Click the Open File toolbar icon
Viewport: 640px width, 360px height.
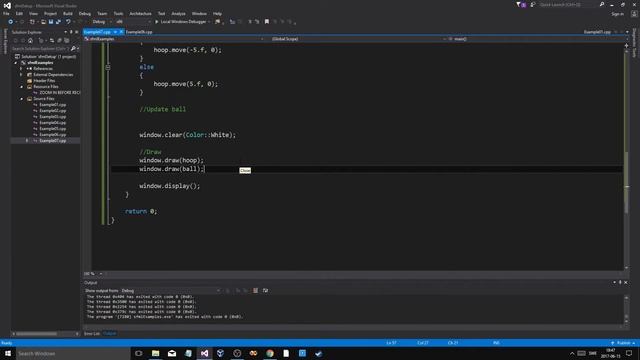[43, 22]
